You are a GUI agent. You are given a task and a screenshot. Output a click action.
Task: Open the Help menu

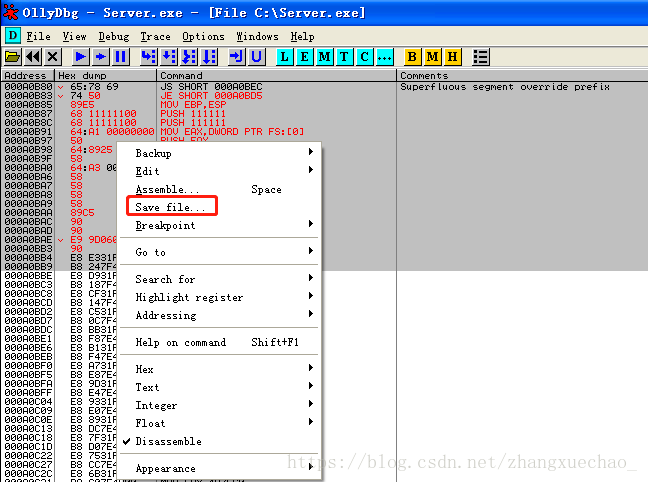(302, 36)
